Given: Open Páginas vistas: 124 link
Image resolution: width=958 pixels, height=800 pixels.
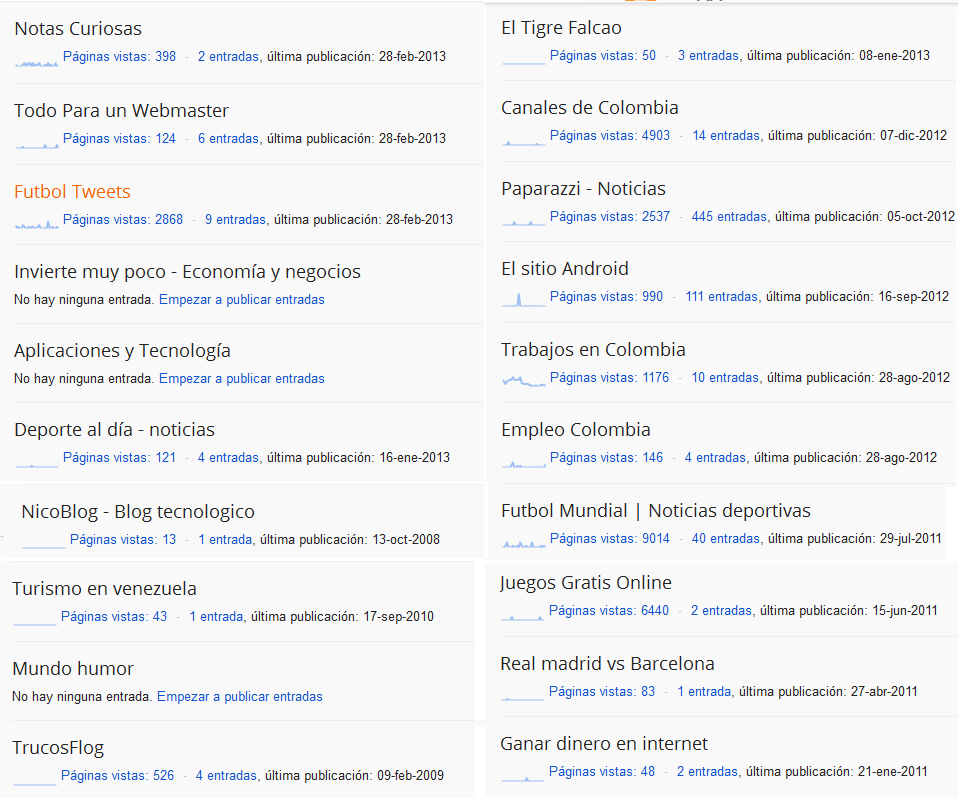Looking at the screenshot, I should [119, 139].
